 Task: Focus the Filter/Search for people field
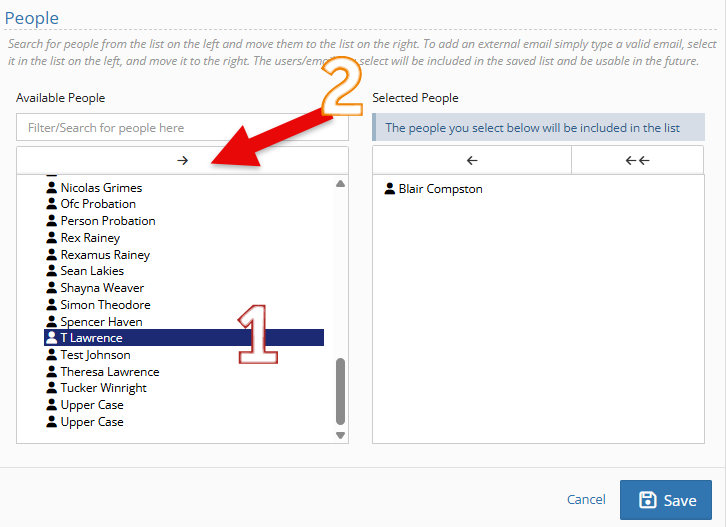pos(182,128)
